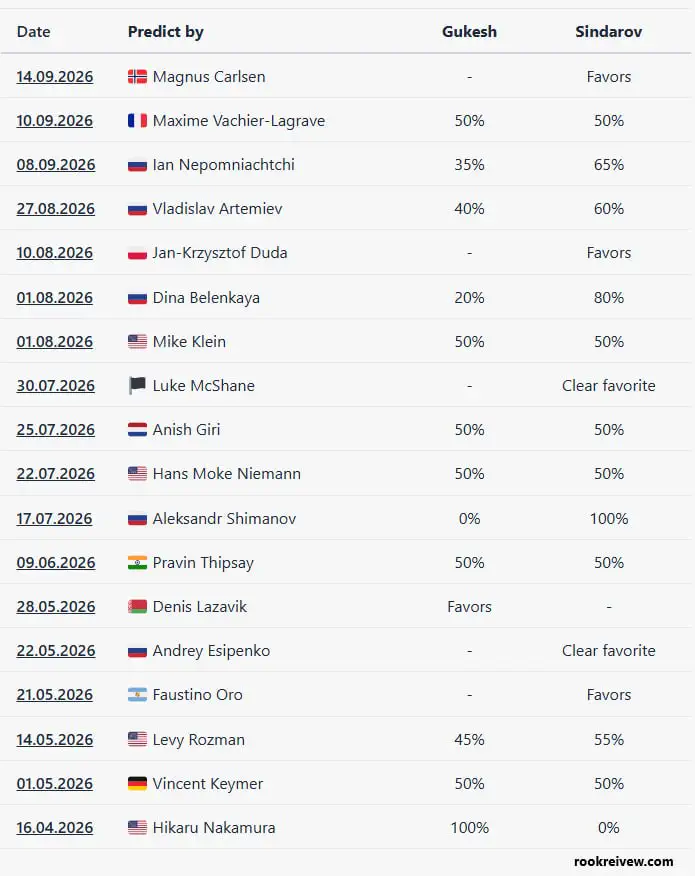
Task: Click Argentina flag beside Faustino Oro
Action: (137, 695)
